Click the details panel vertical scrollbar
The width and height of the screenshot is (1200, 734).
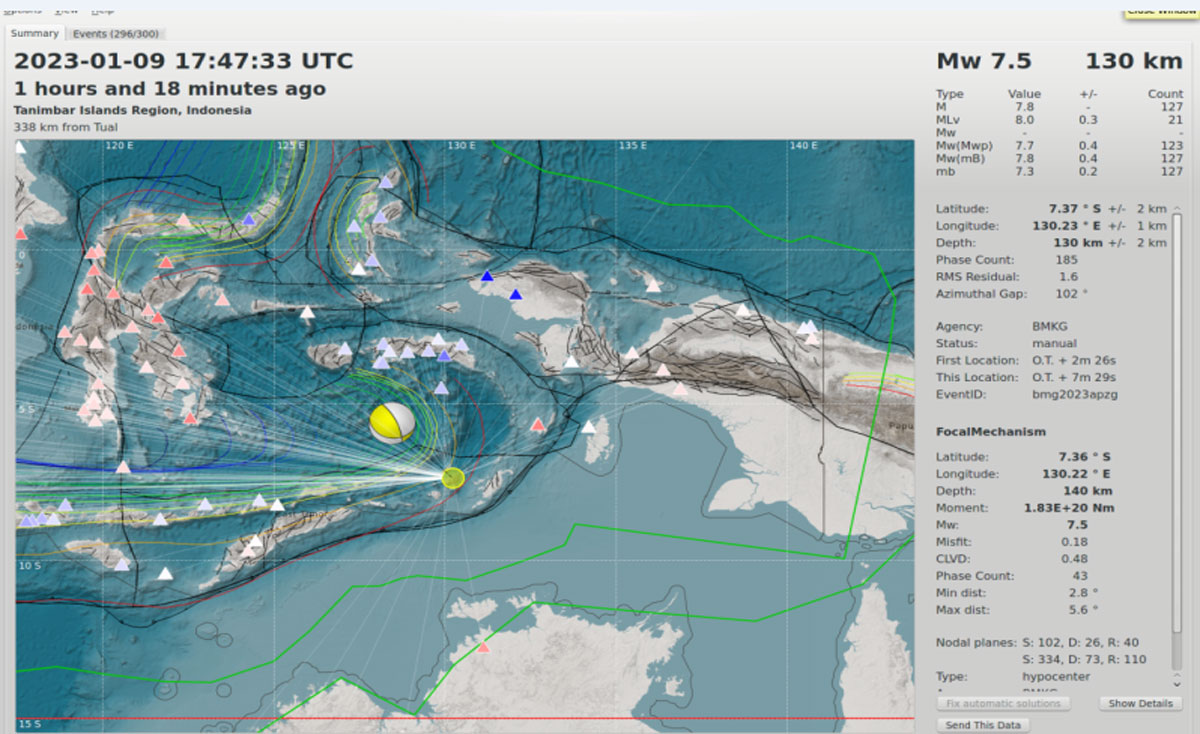click(x=1176, y=400)
